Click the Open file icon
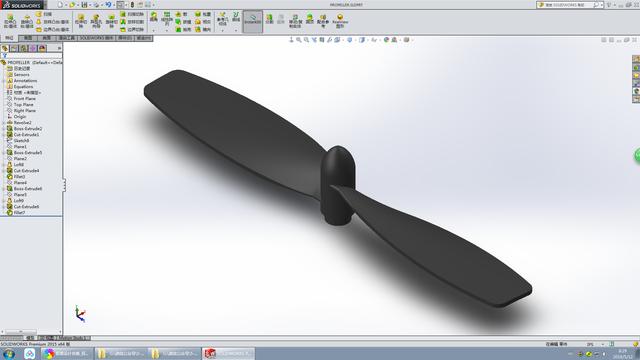 click(x=72, y=5)
